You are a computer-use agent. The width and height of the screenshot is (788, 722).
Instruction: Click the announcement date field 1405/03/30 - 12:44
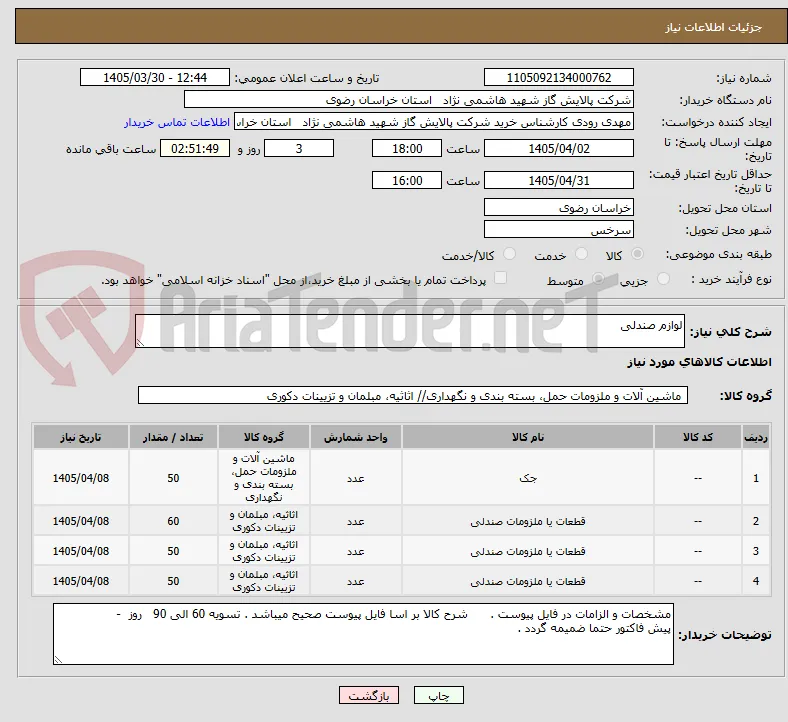pyautogui.click(x=155, y=77)
